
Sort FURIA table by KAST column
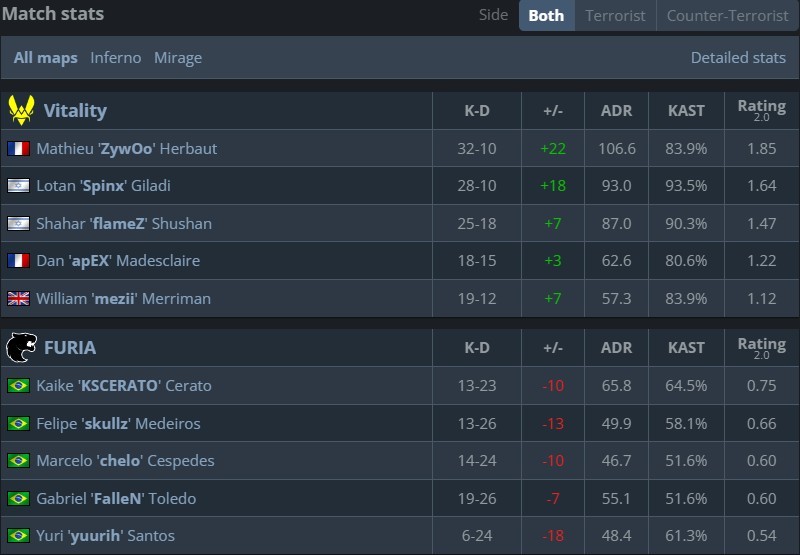tap(687, 348)
